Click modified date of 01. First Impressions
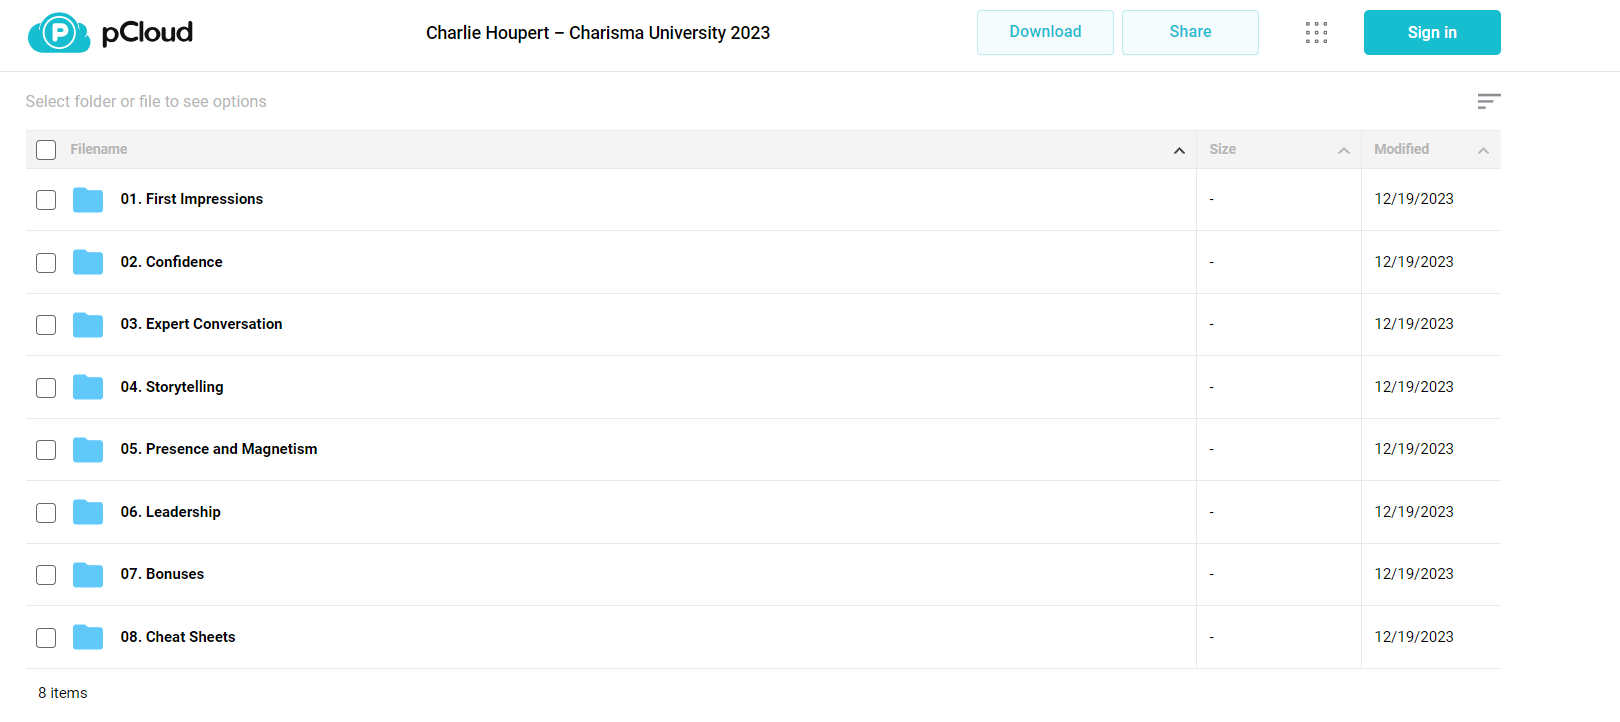Image resolution: width=1620 pixels, height=722 pixels. [x=1414, y=199]
